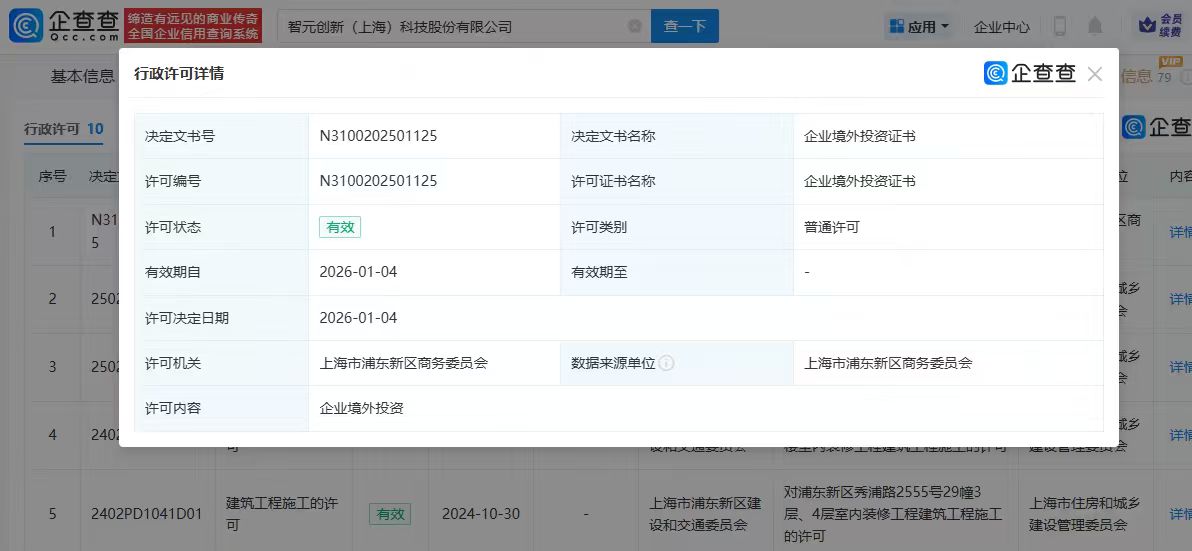1192x551 pixels.
Task: Click the 企查查 logo in the top-left header
Action: point(64,25)
